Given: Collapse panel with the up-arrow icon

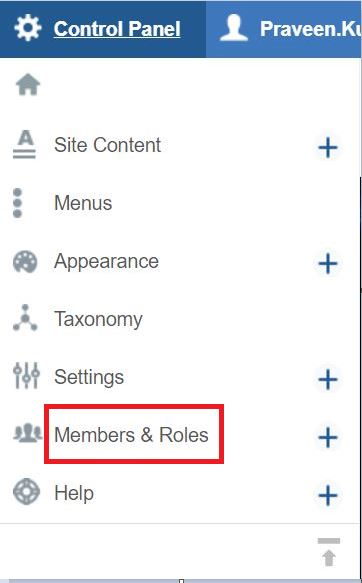Looking at the screenshot, I should tap(329, 552).
